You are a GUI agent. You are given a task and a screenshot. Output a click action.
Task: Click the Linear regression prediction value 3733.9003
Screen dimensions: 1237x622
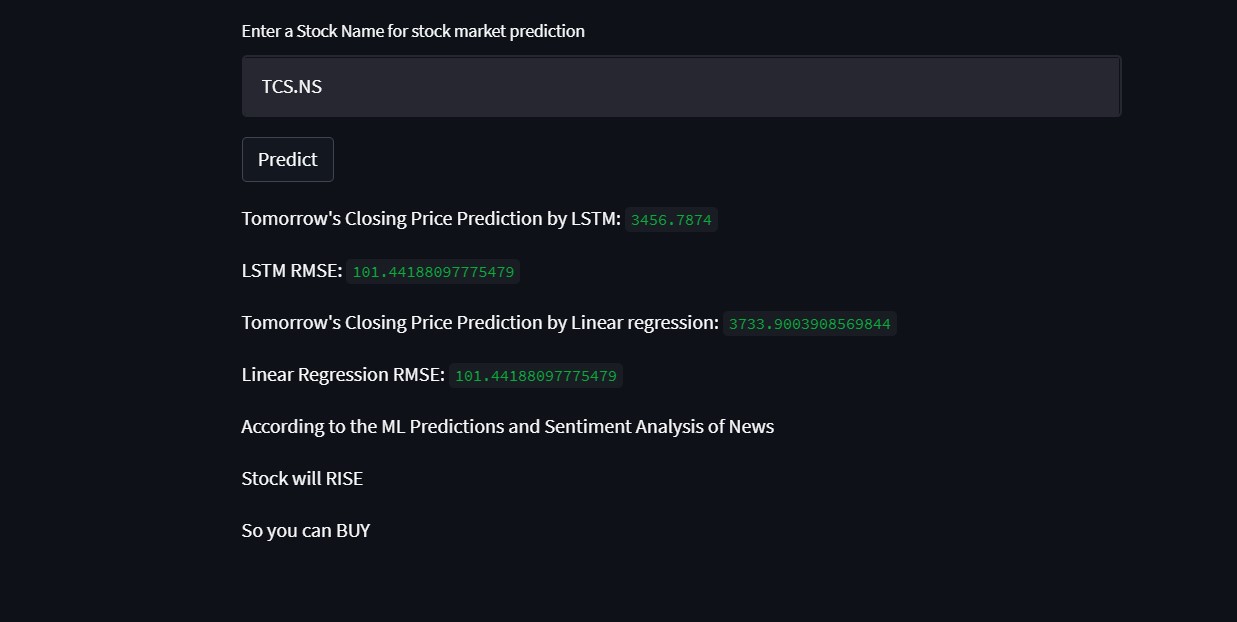click(809, 323)
